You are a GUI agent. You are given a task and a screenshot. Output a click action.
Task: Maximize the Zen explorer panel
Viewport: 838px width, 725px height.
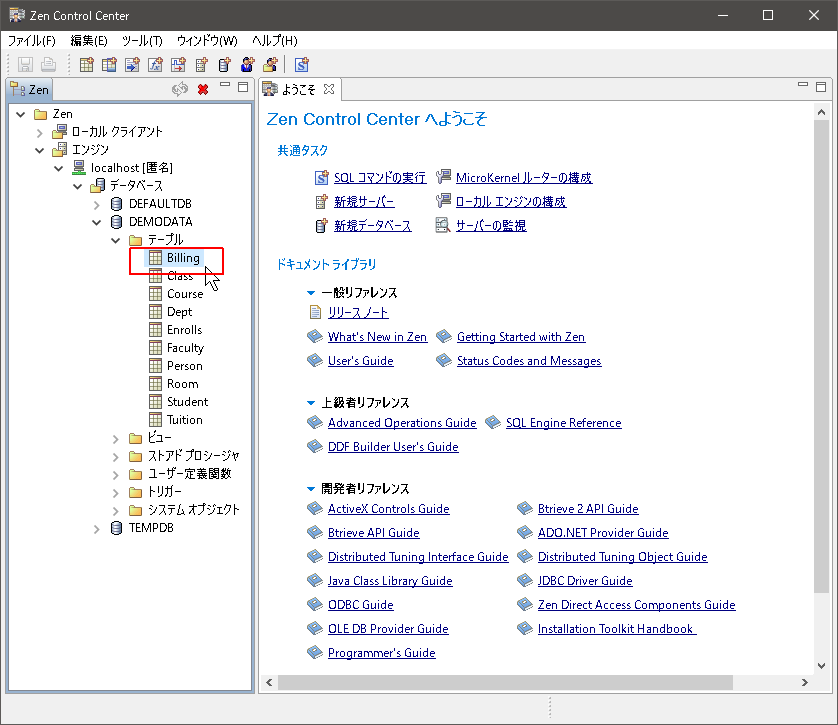click(x=243, y=88)
